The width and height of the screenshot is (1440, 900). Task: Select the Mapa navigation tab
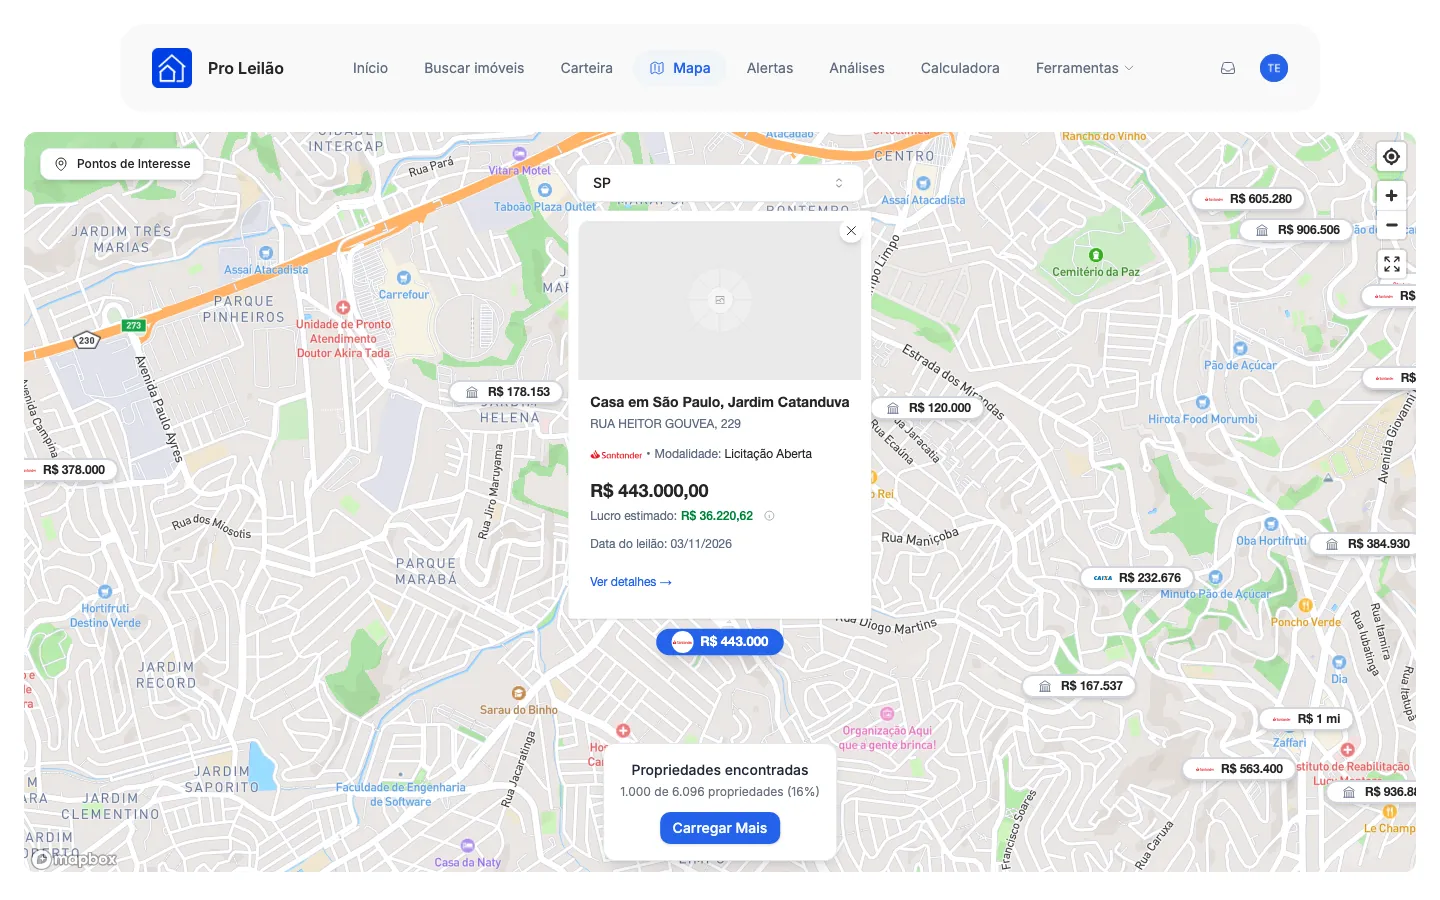pos(680,68)
